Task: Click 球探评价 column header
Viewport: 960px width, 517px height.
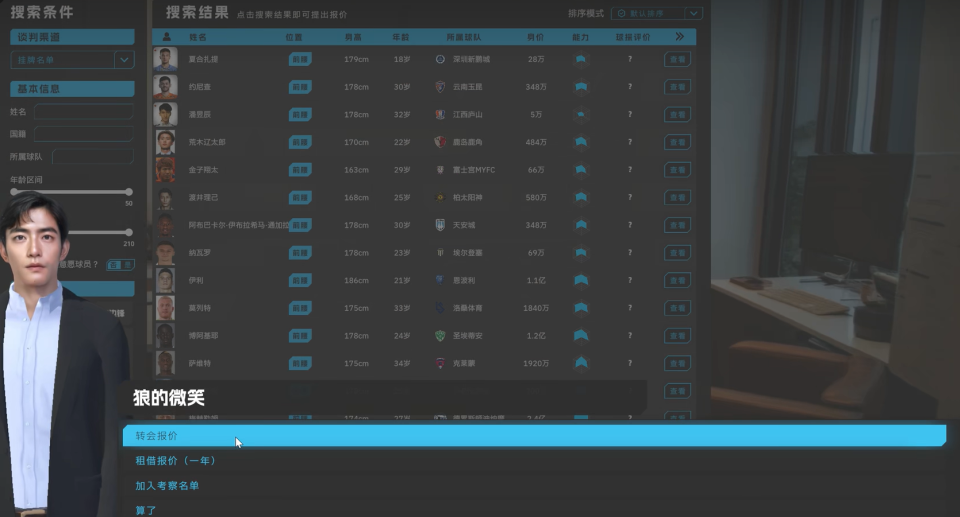Action: tap(633, 37)
